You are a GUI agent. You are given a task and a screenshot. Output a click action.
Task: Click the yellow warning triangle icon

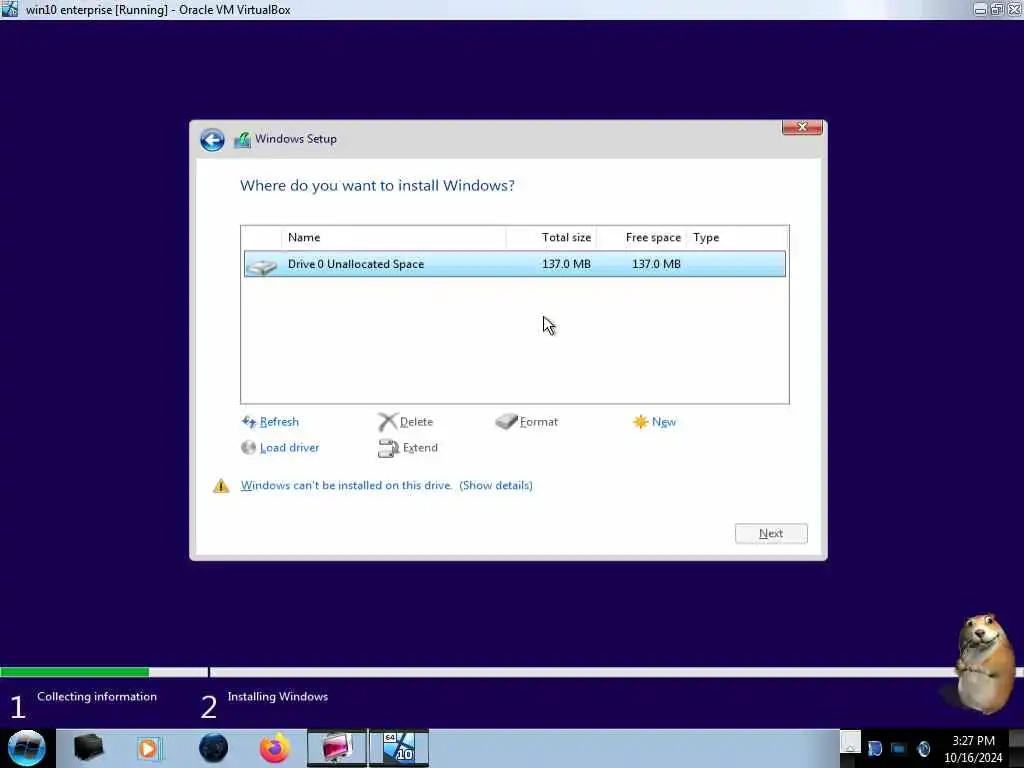point(221,486)
